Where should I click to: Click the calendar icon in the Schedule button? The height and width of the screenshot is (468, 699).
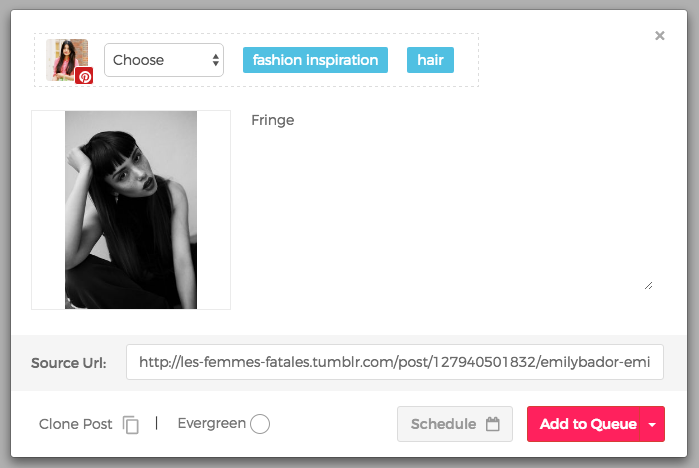click(493, 423)
